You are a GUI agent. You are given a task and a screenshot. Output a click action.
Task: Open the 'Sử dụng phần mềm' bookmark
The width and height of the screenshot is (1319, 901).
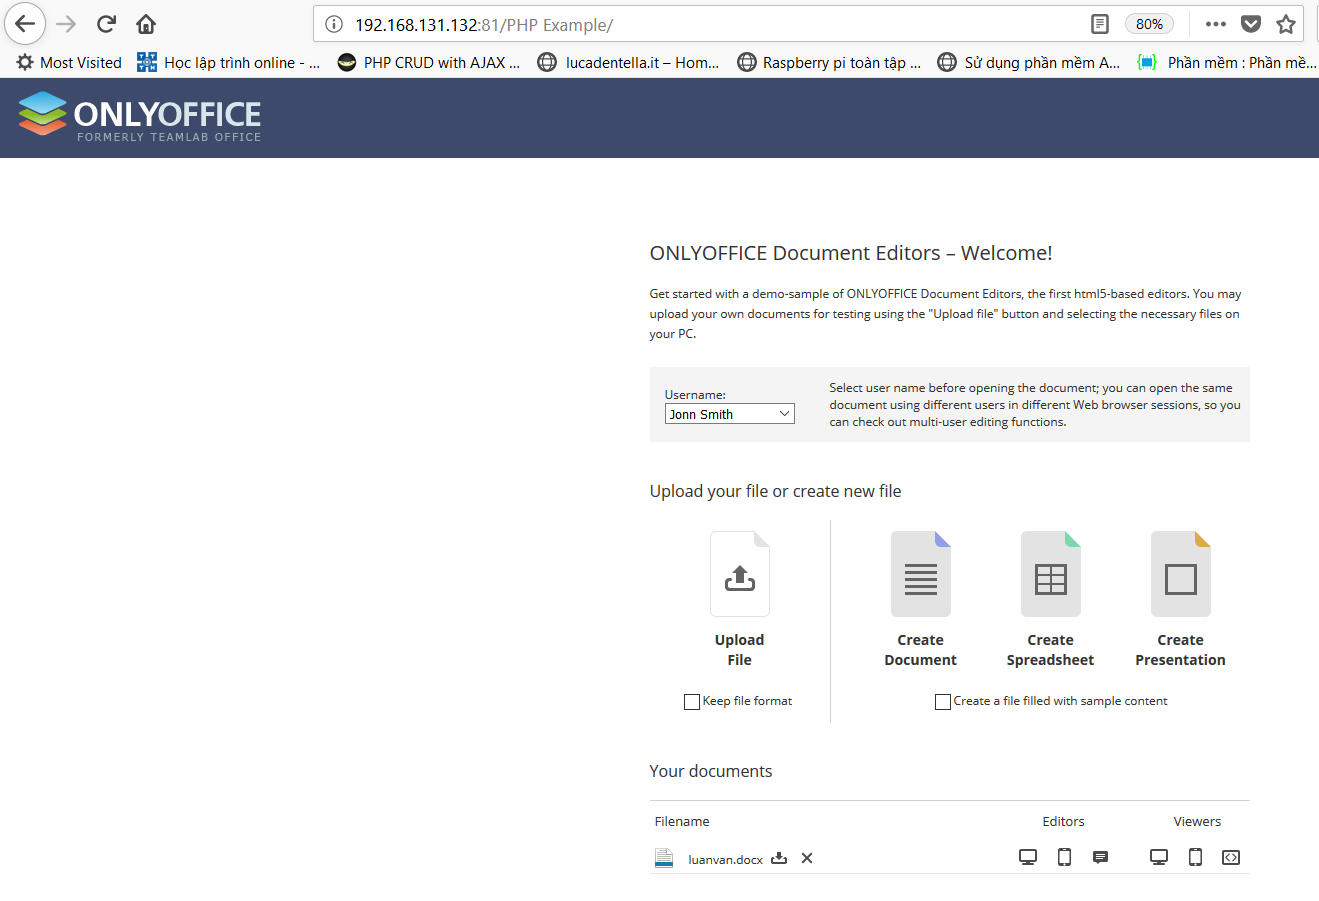(x=1028, y=62)
